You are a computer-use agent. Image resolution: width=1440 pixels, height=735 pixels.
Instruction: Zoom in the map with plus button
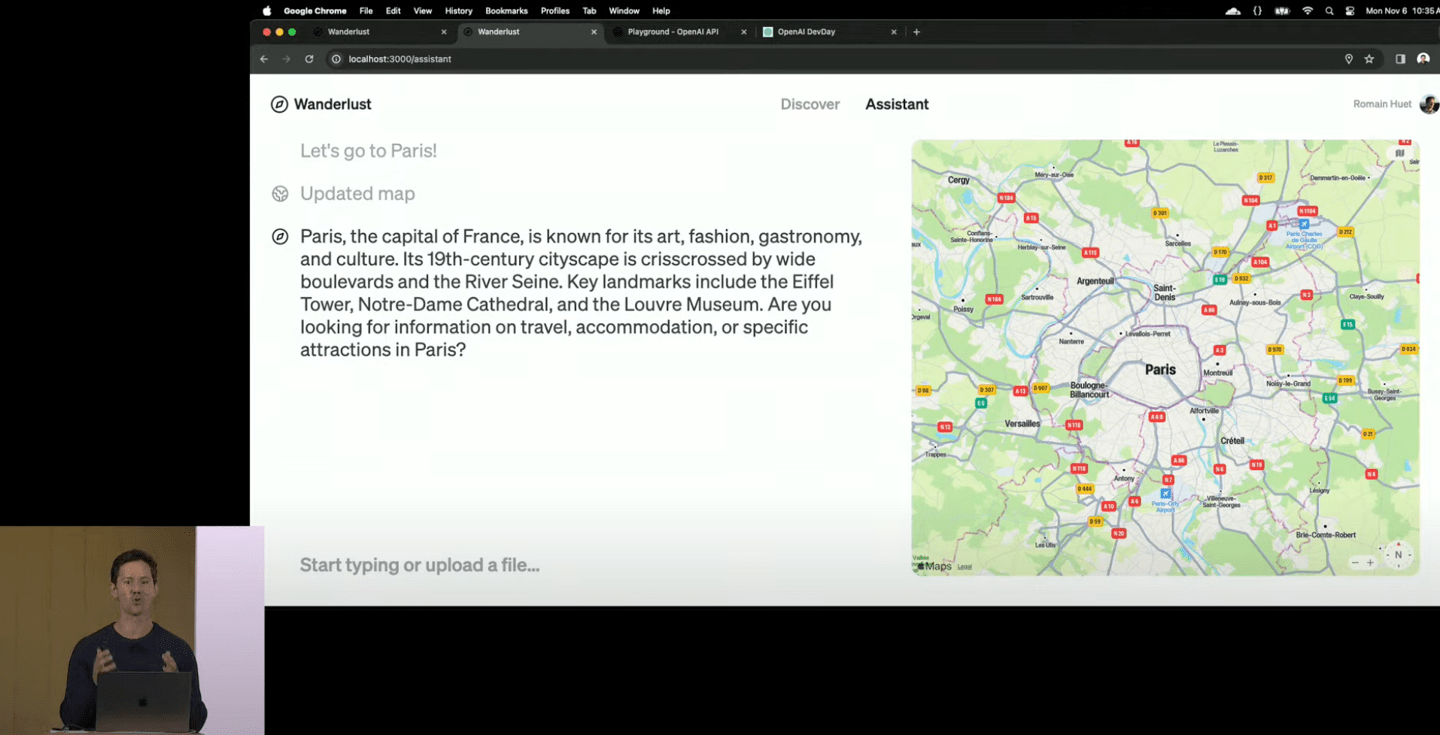pos(1370,563)
